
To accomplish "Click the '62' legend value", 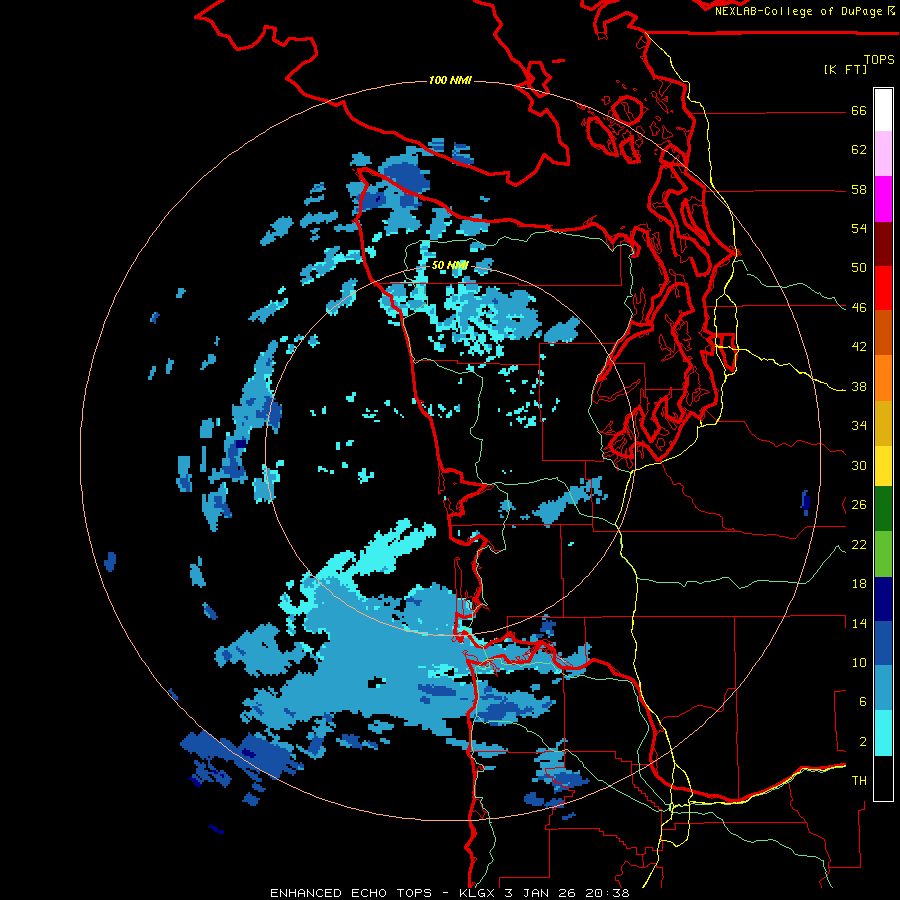I will point(859,150).
